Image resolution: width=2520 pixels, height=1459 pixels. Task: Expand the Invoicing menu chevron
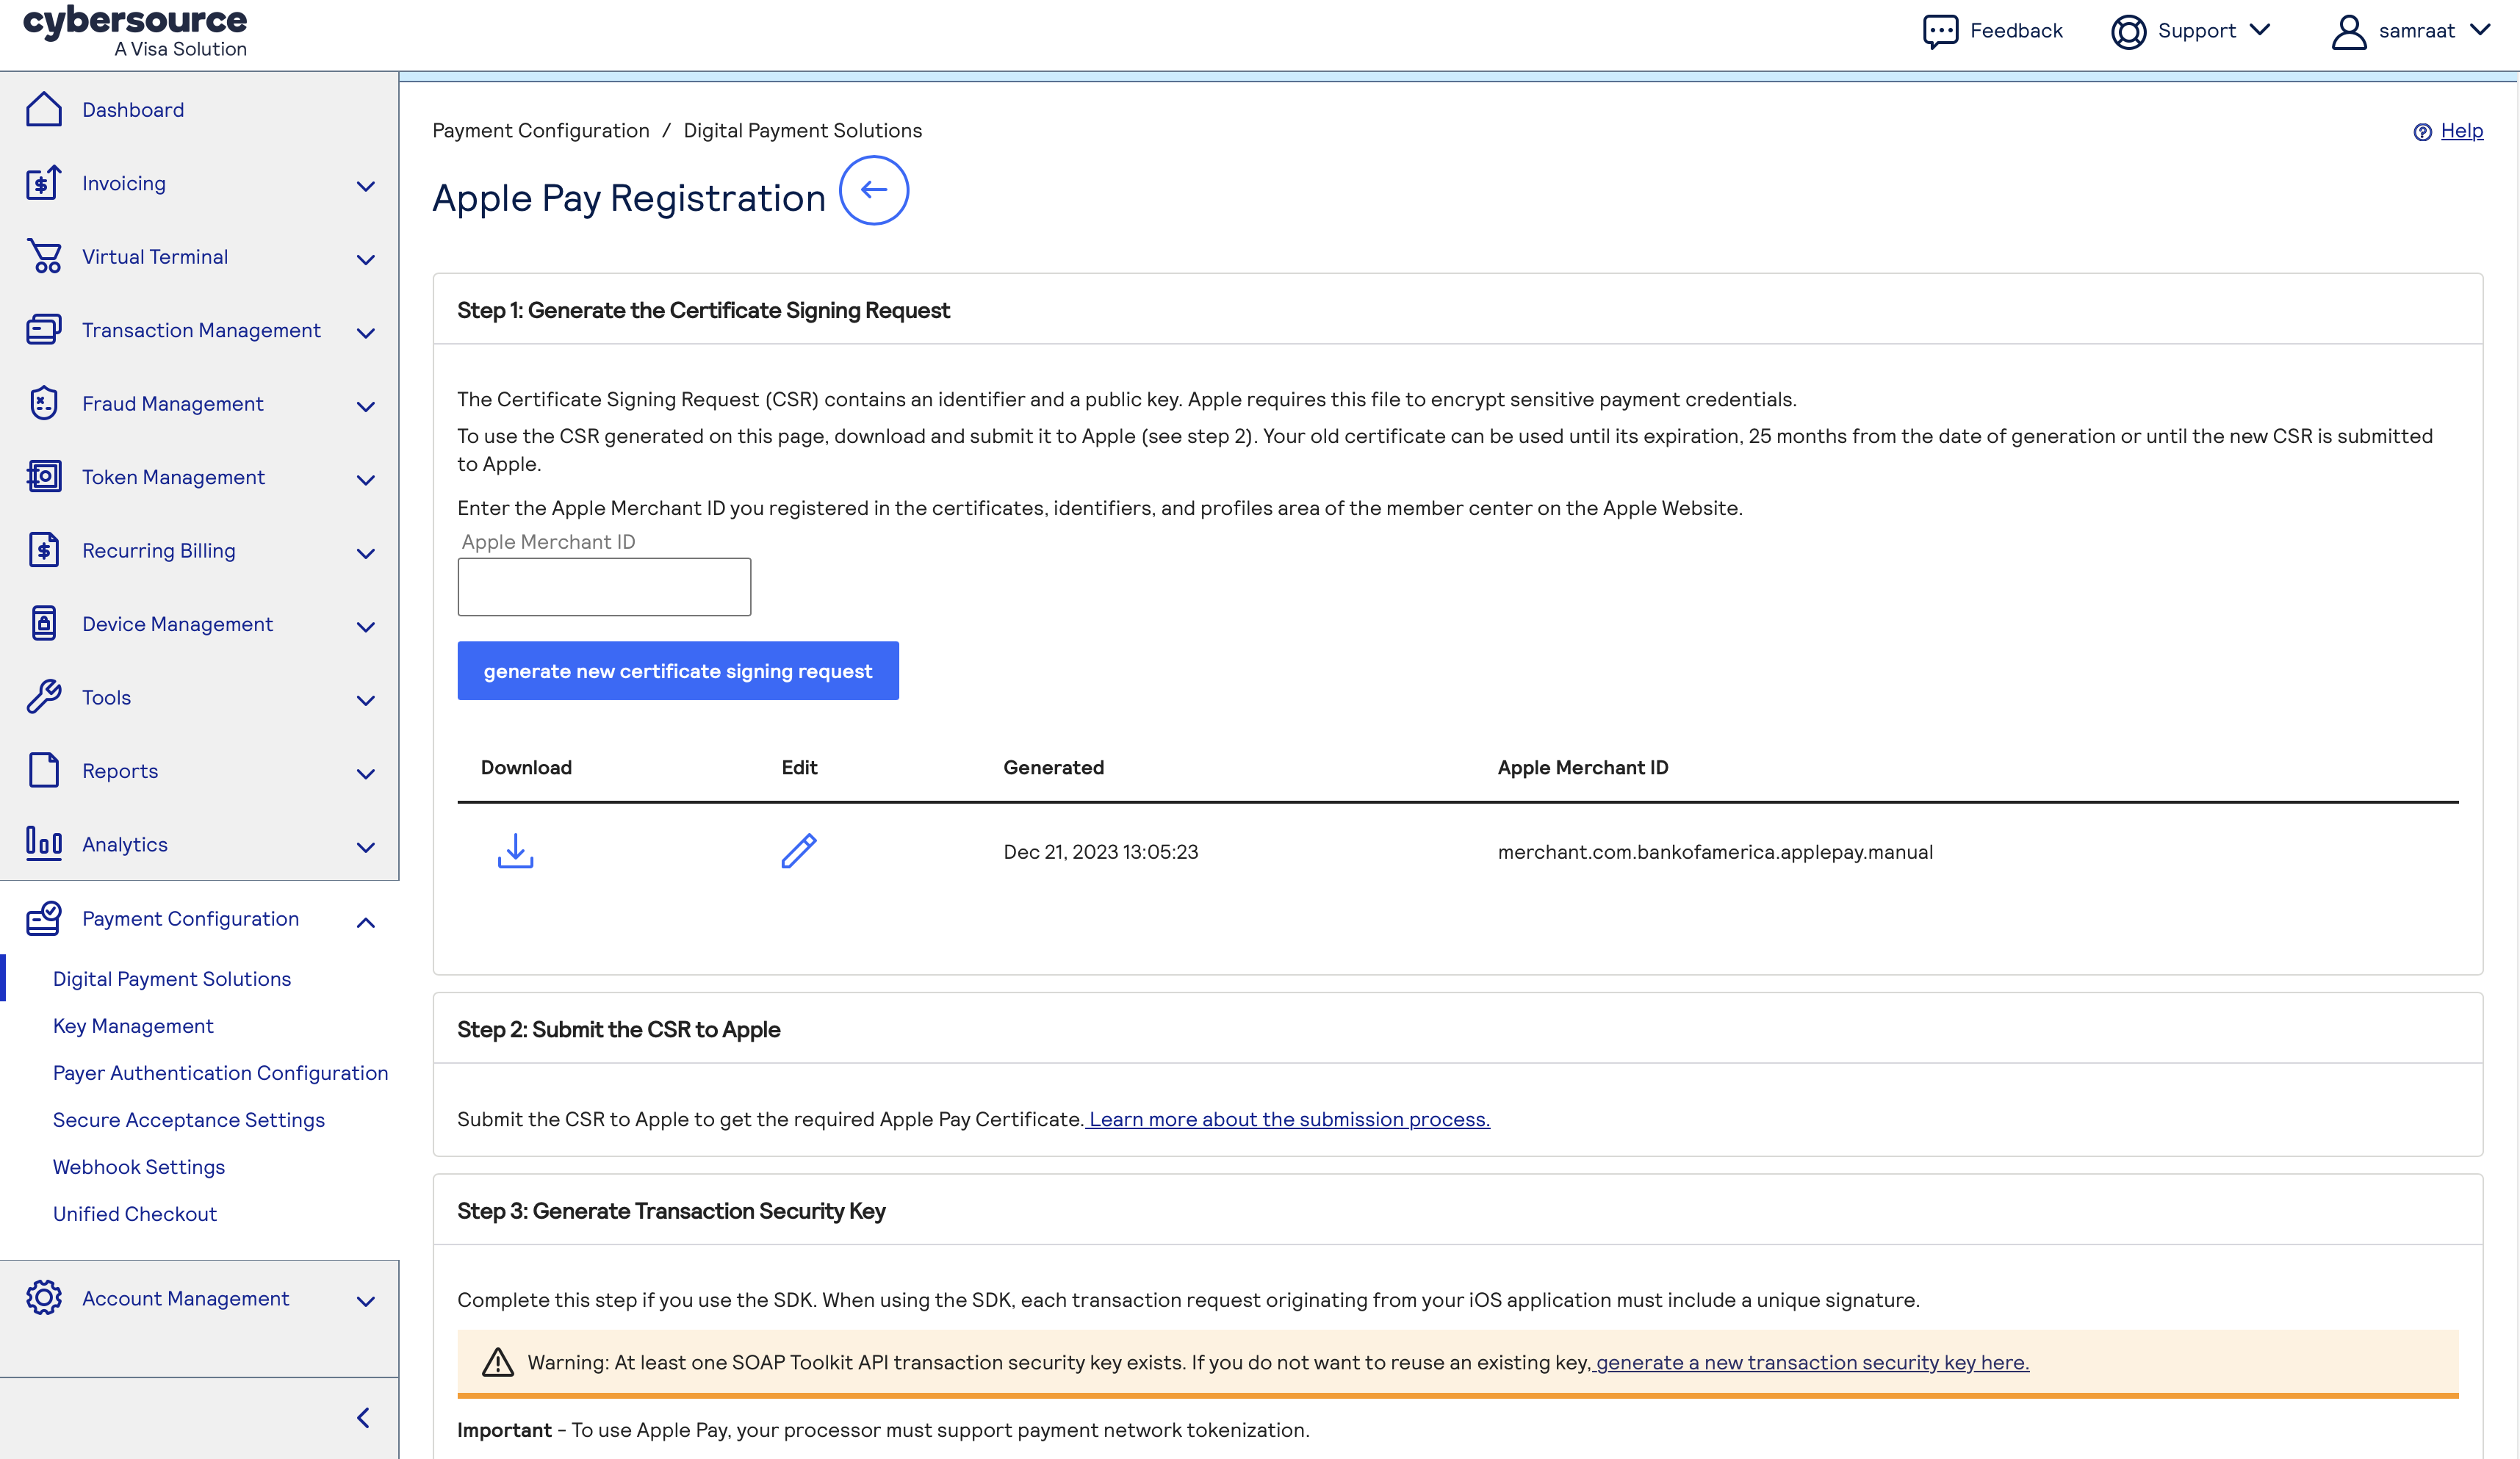[x=365, y=186]
